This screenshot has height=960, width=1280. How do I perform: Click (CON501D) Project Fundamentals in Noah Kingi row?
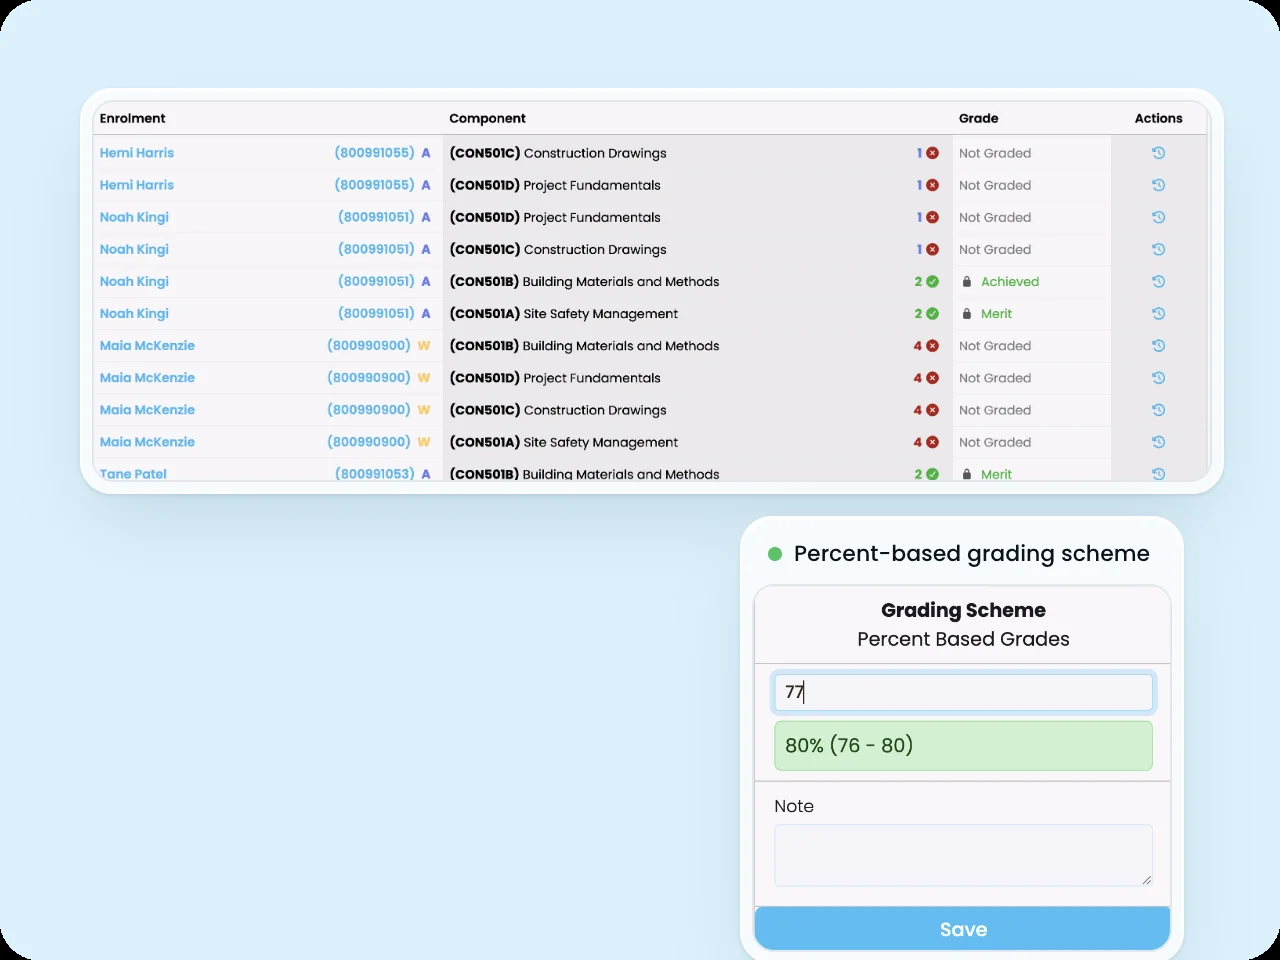pyautogui.click(x=555, y=217)
